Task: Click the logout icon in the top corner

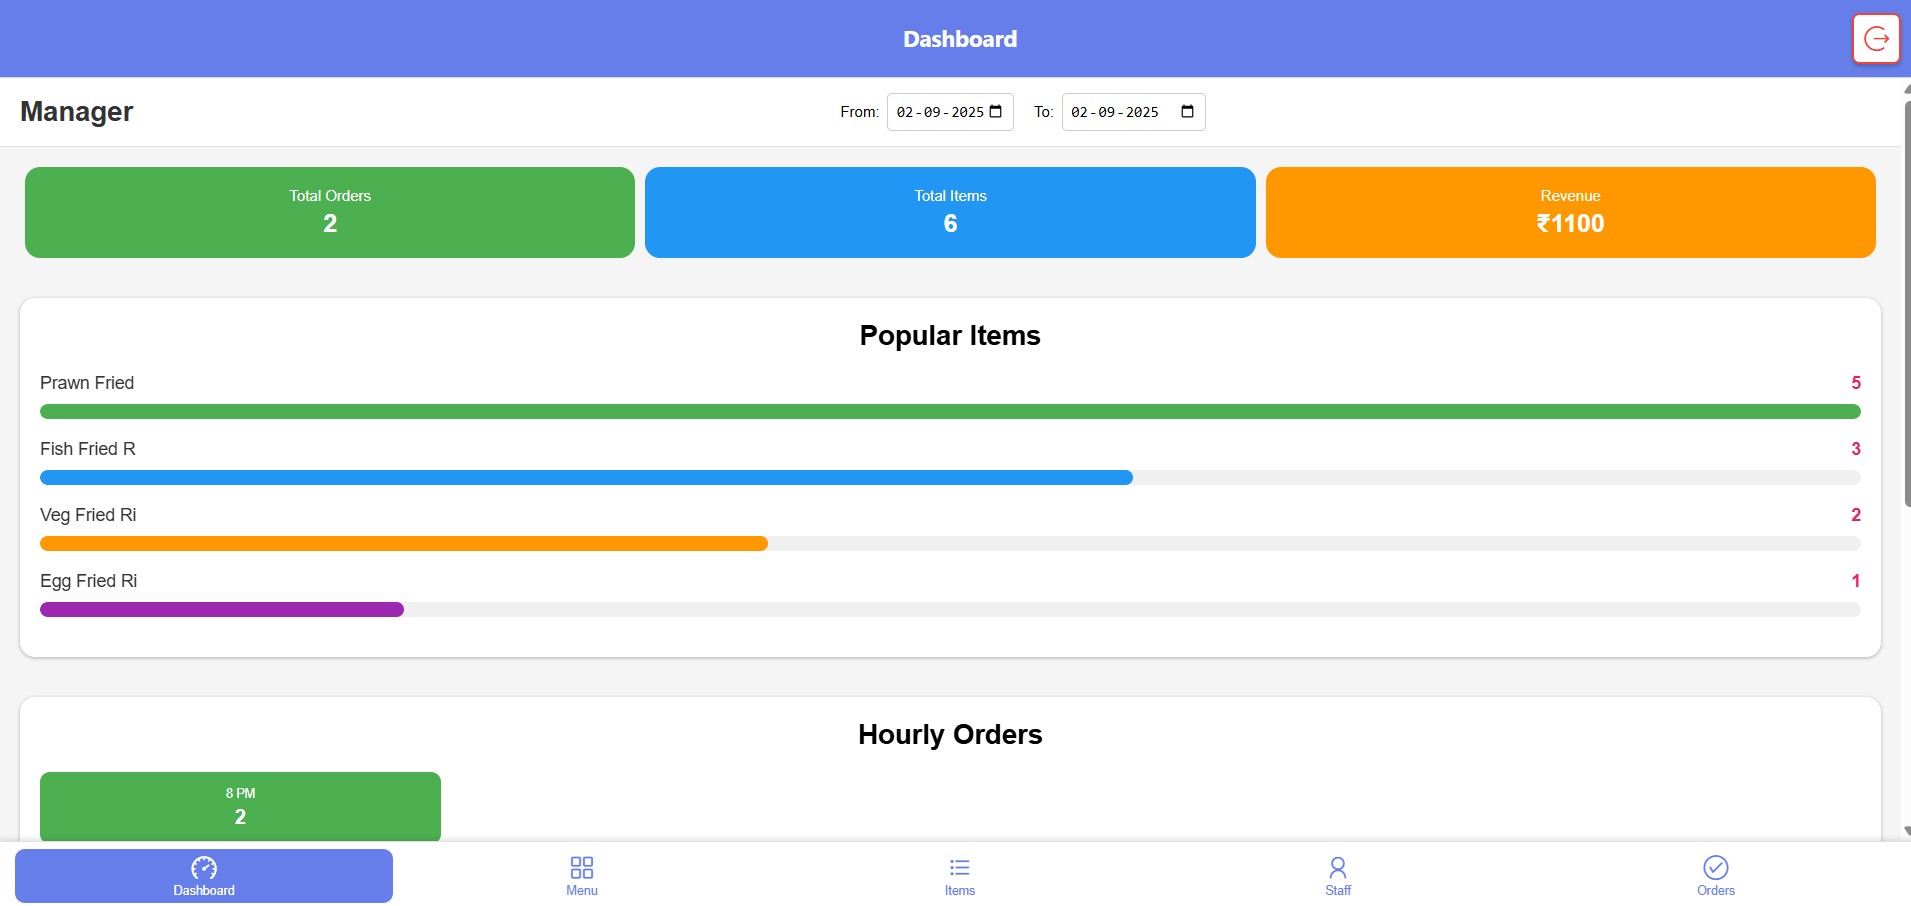Action: 1875,38
